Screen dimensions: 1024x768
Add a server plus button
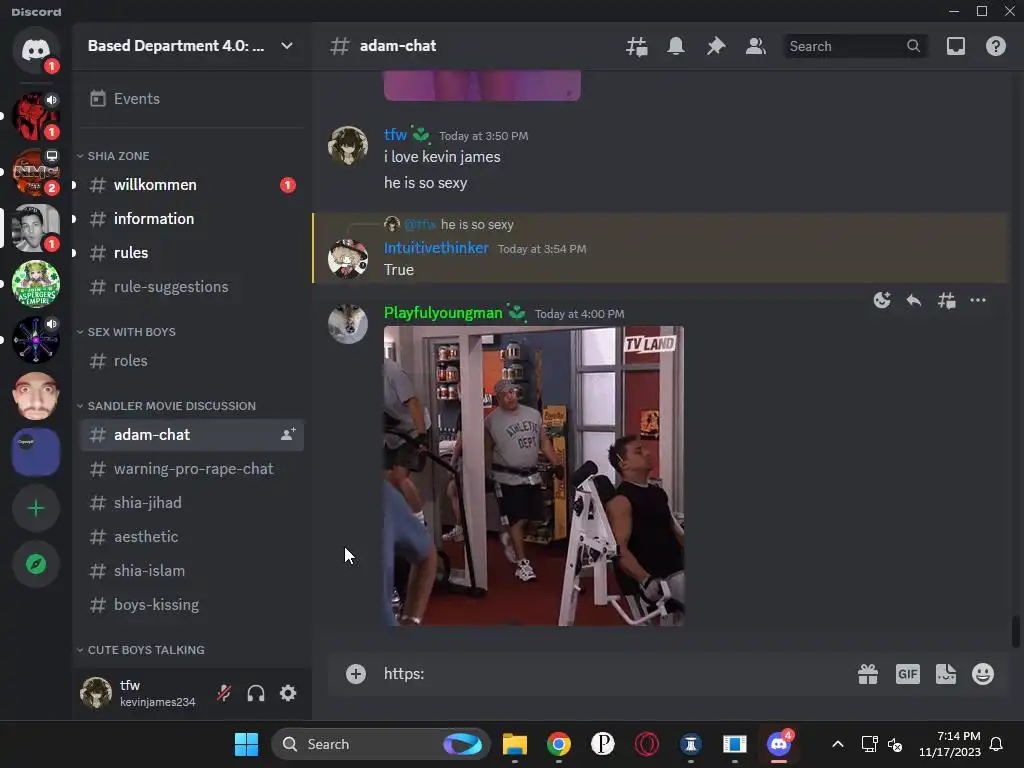click(x=36, y=508)
